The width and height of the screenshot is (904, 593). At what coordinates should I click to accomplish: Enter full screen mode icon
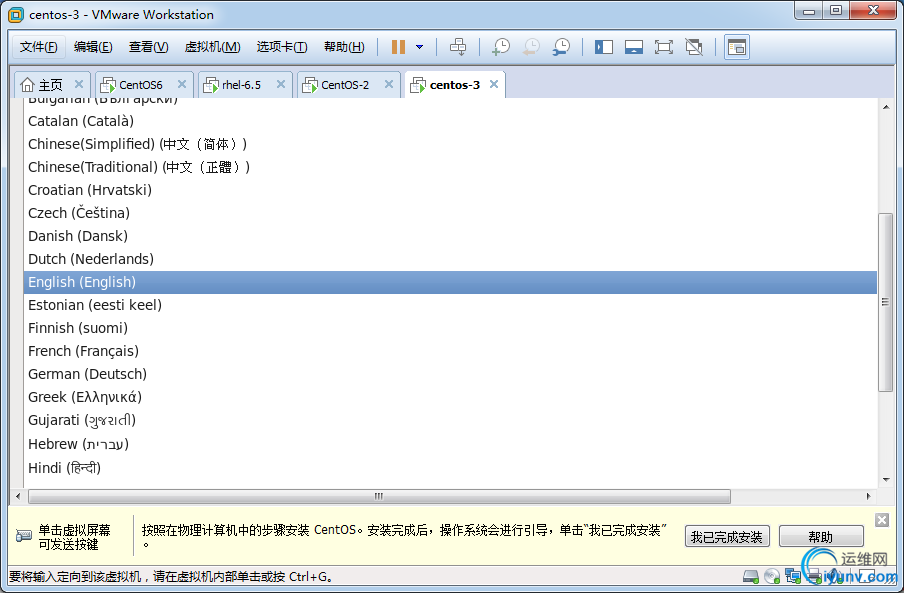pyautogui.click(x=664, y=47)
